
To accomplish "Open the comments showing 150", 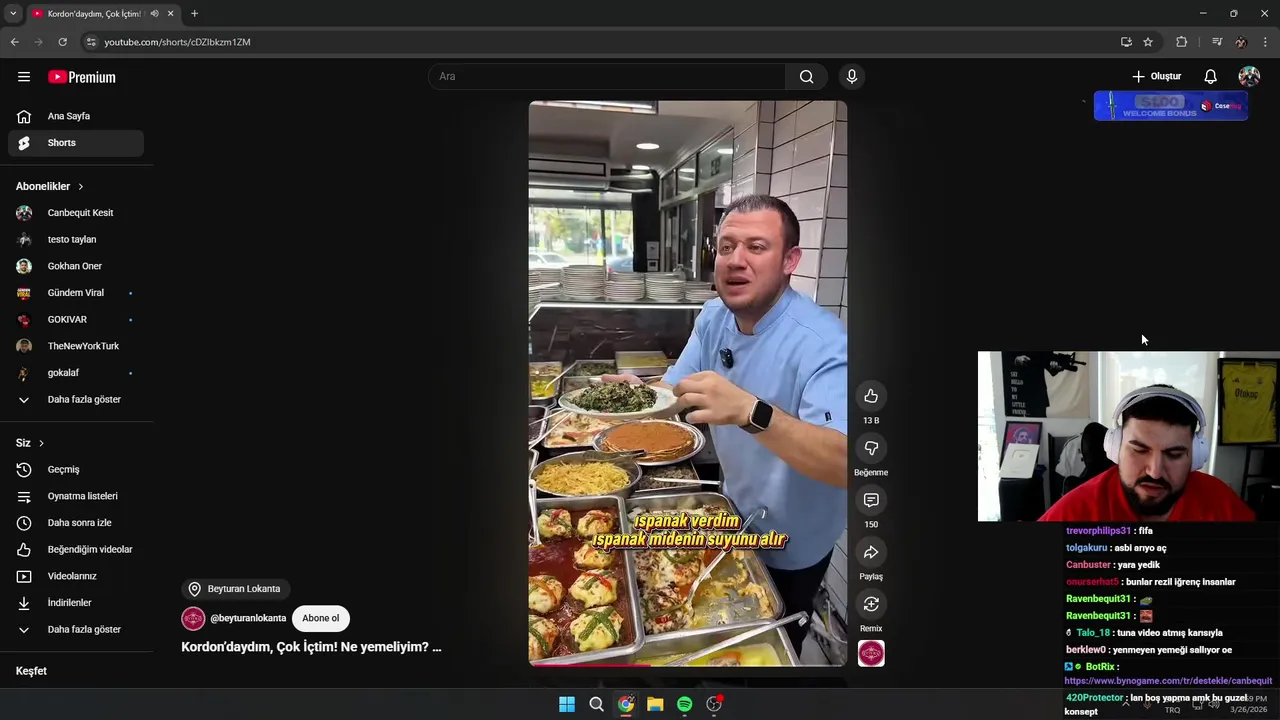I will point(871,500).
